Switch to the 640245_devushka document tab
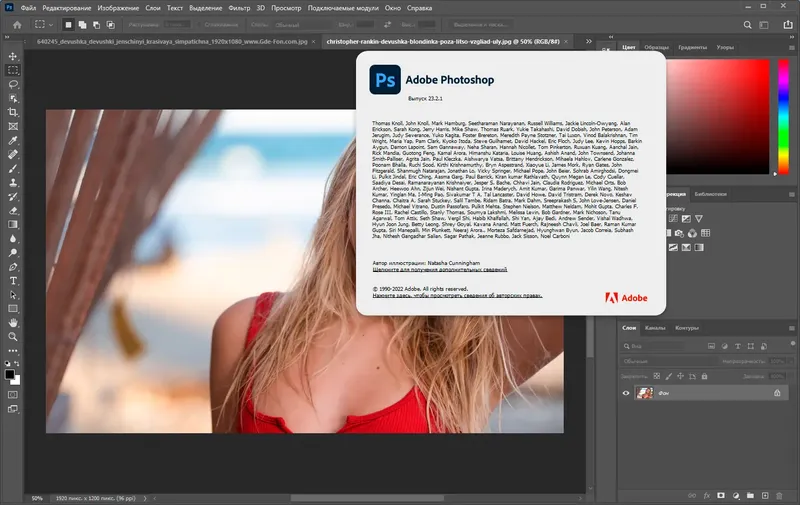This screenshot has width=800, height=505. 172,42
